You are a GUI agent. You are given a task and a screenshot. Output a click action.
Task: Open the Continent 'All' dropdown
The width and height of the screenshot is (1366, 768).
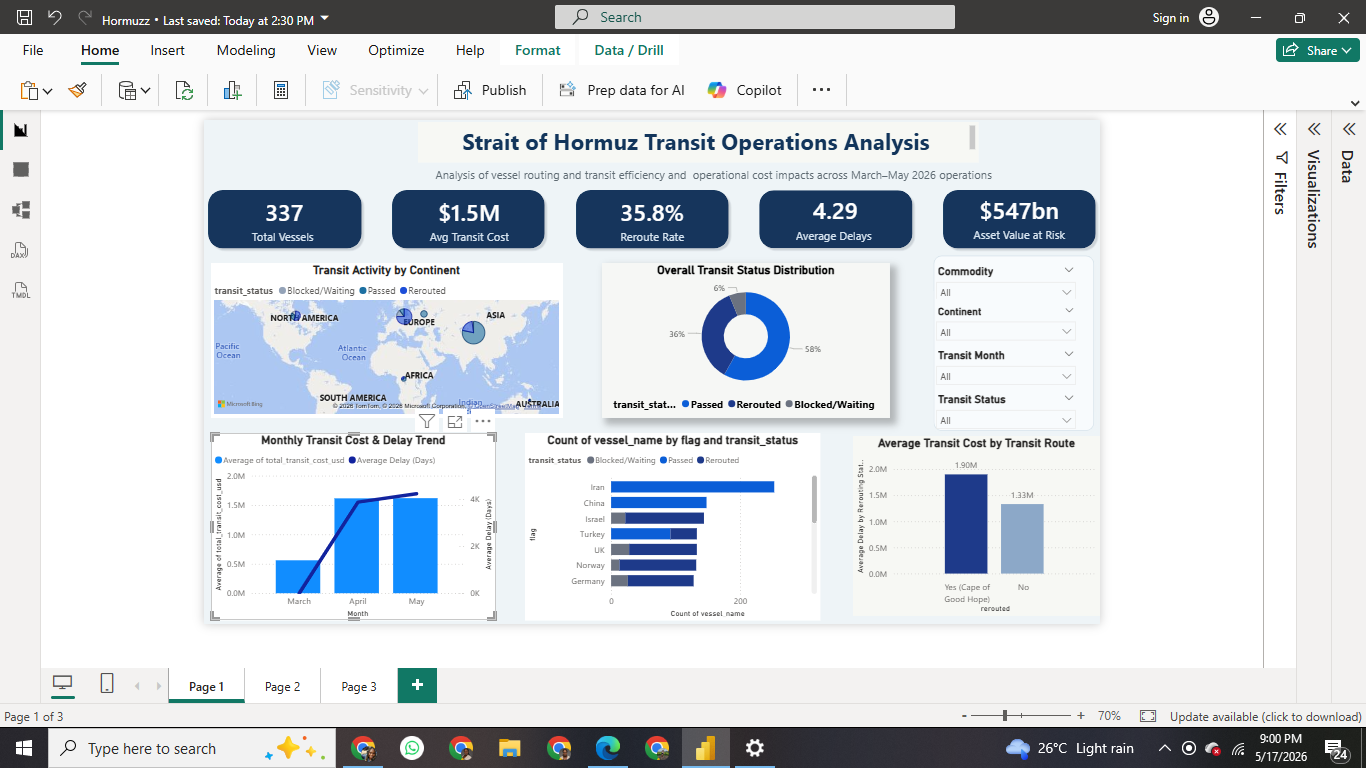(1005, 332)
